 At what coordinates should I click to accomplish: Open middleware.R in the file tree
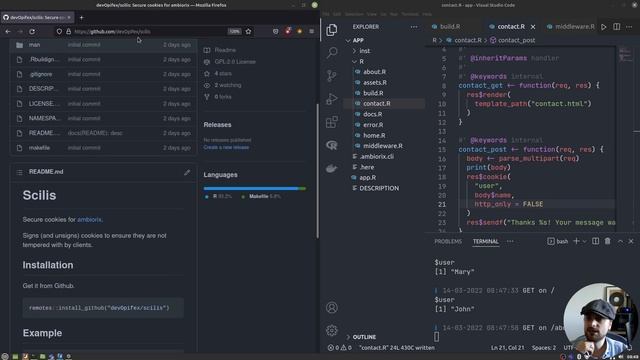(382, 146)
